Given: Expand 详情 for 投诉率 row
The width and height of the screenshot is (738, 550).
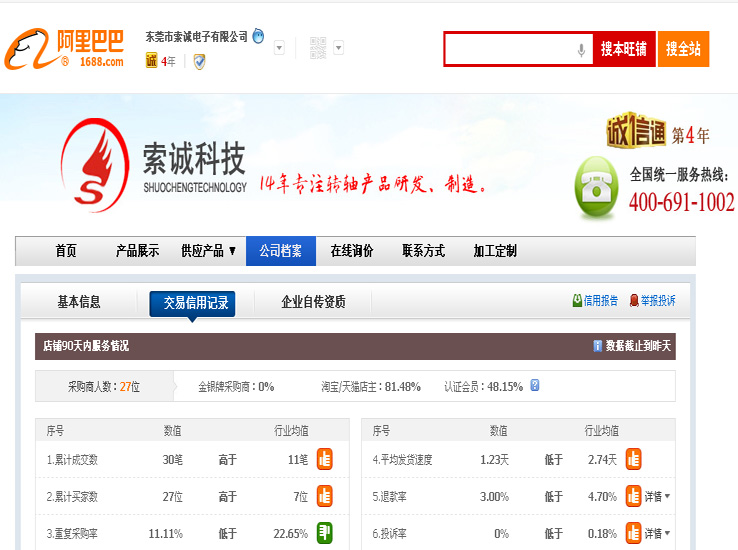Looking at the screenshot, I should tap(657, 533).
